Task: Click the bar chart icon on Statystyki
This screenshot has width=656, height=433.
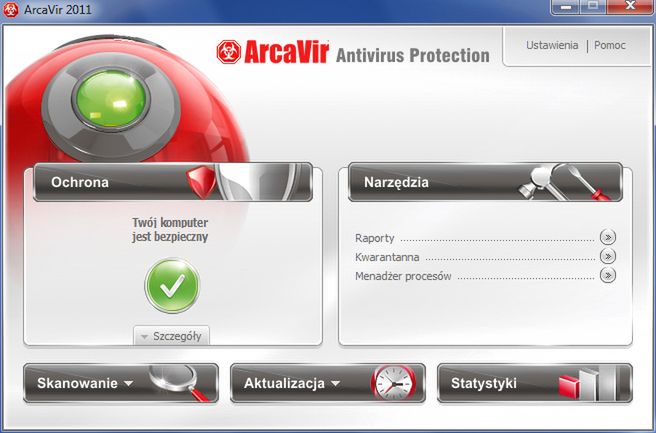Action: (x=588, y=383)
